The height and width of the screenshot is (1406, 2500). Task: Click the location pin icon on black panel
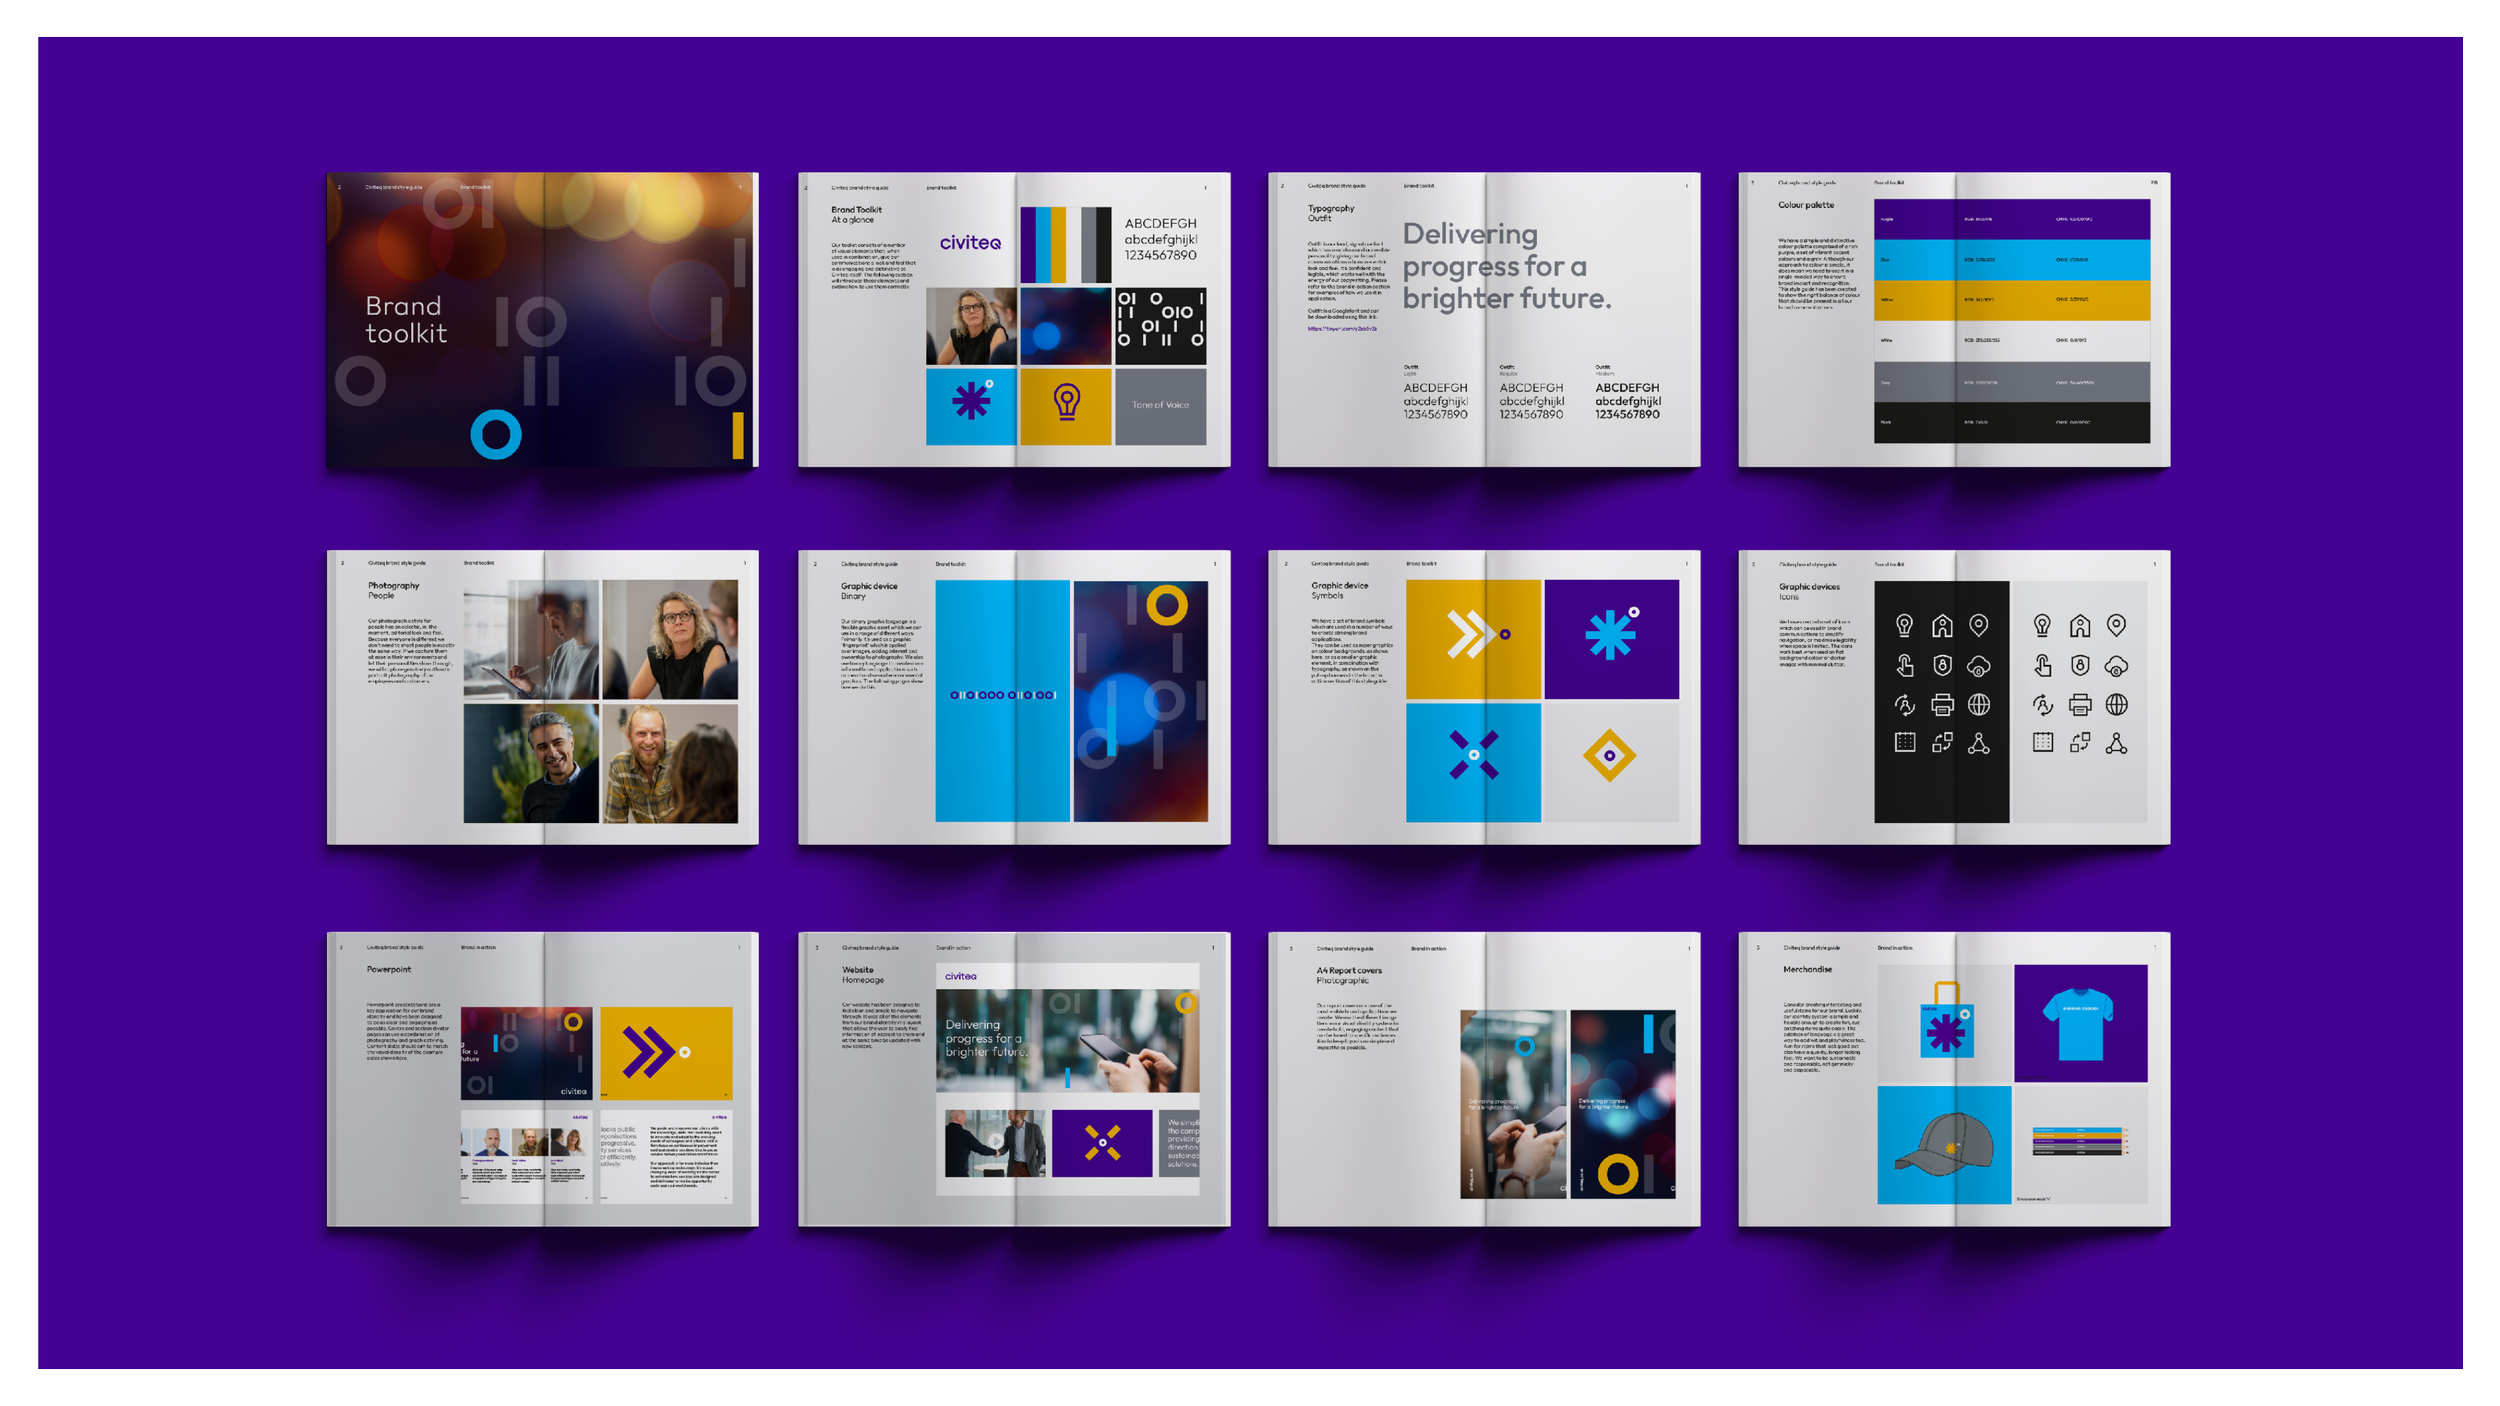1978,626
